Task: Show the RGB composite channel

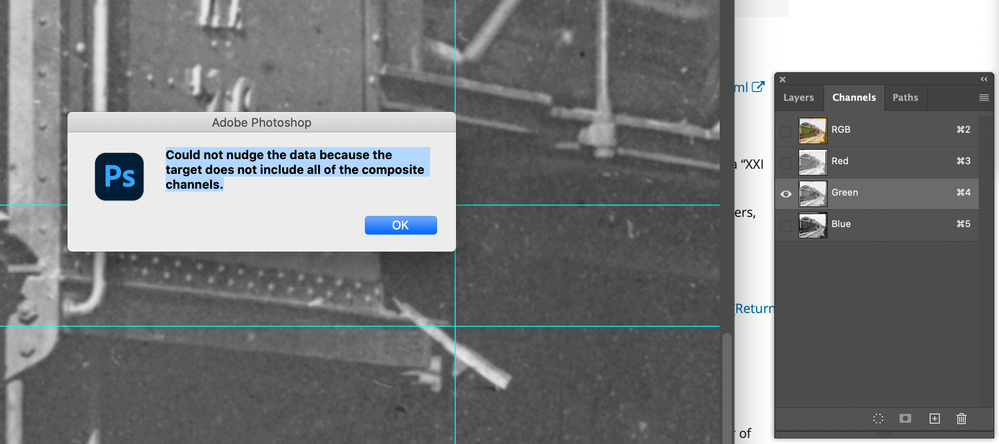Action: [x=786, y=131]
